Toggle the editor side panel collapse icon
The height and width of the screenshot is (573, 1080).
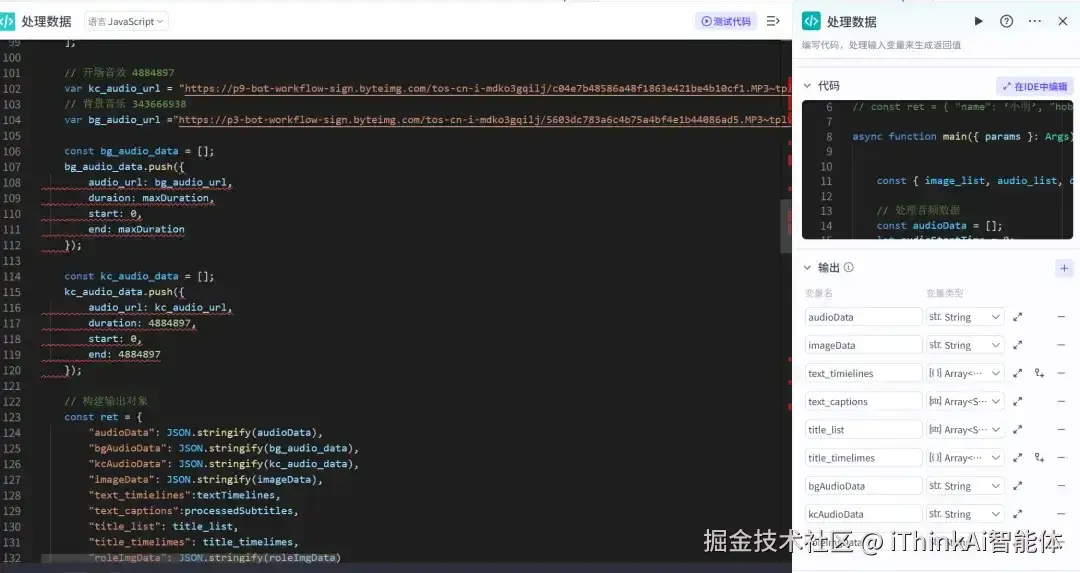[x=773, y=21]
